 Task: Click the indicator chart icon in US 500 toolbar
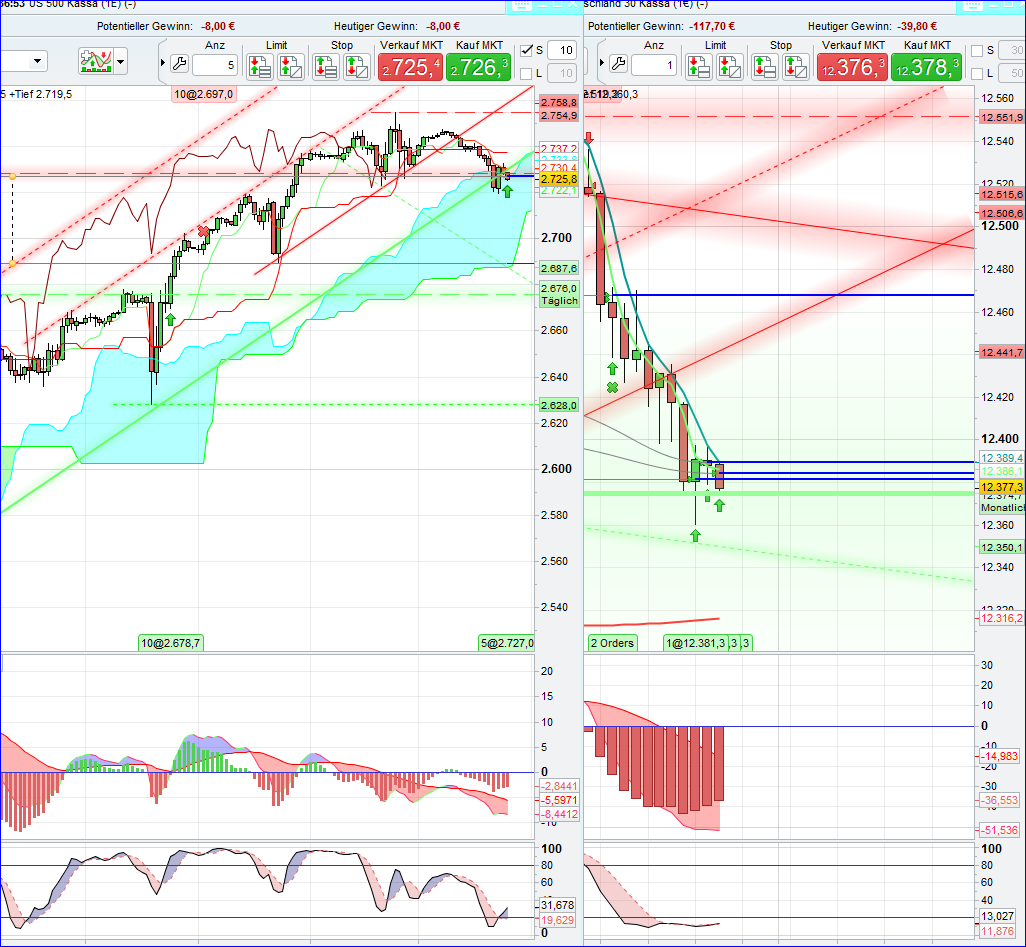coord(96,62)
